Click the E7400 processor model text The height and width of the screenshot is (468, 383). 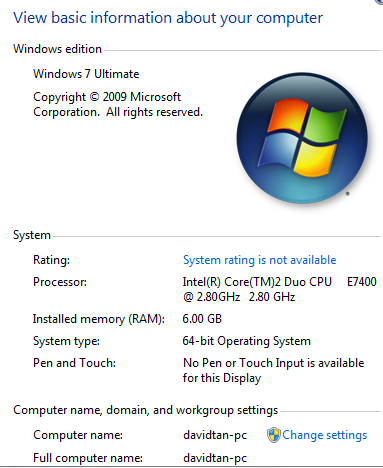point(362,282)
